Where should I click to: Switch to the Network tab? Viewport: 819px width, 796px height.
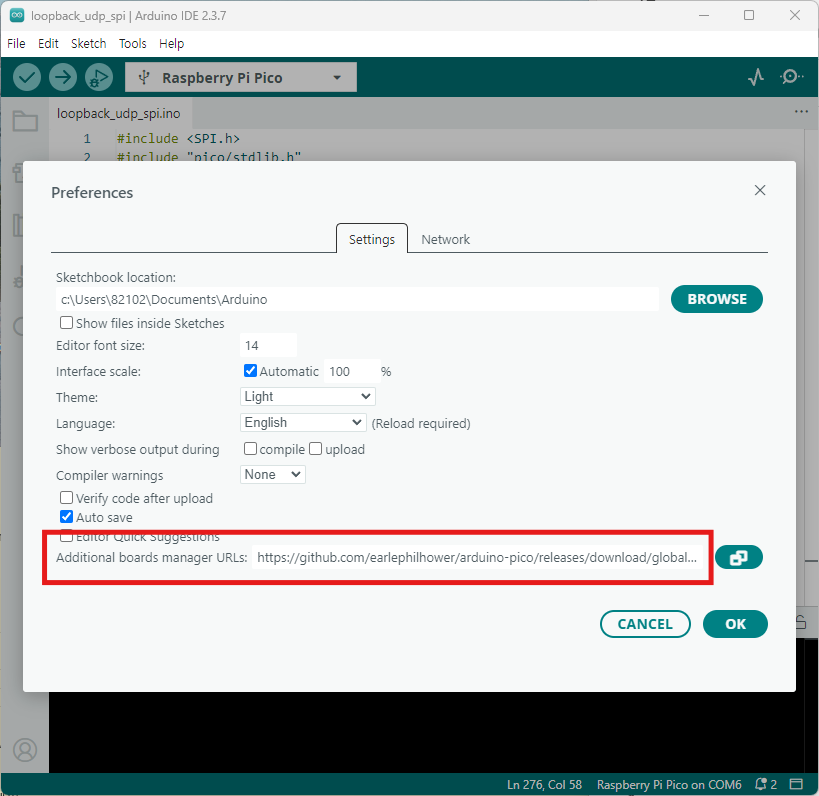445,240
